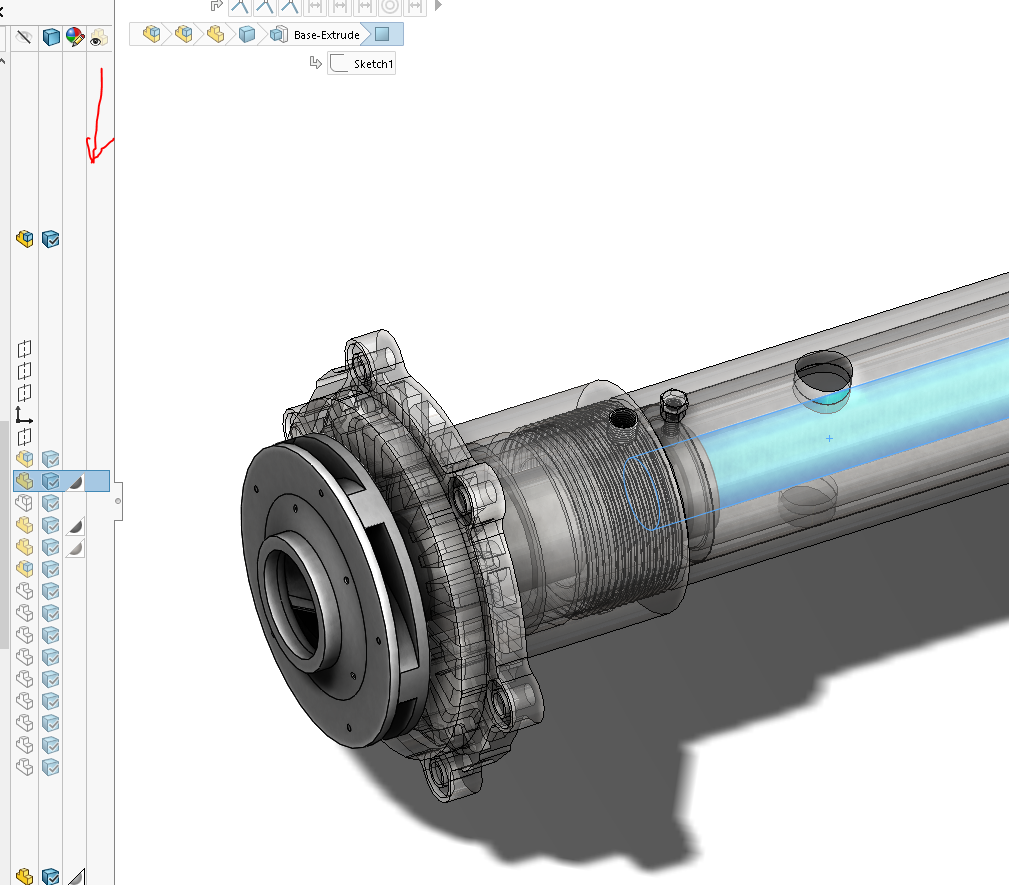Uncheck the cube checkbox below the selected row

pos(50,503)
